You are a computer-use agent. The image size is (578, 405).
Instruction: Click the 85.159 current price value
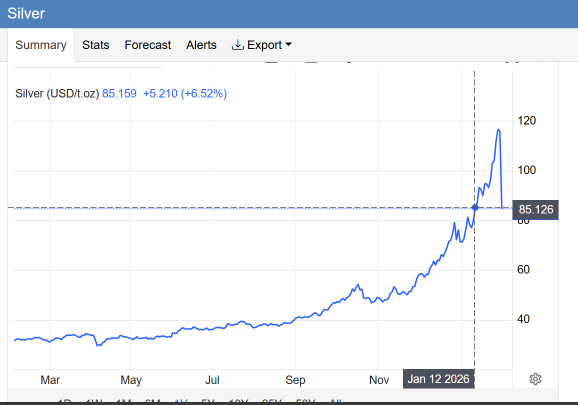click(119, 94)
